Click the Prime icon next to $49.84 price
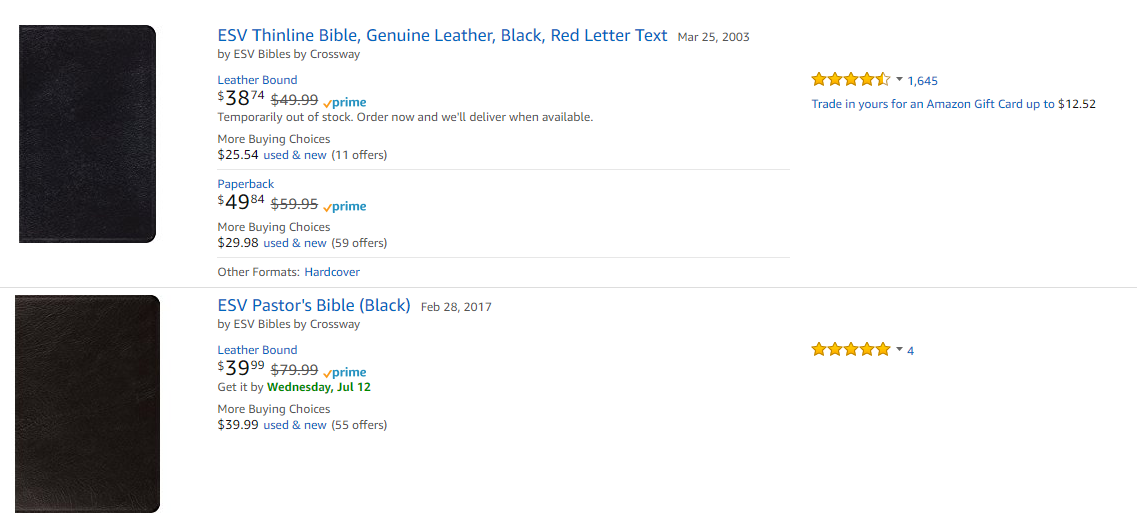The image size is (1137, 519). click(345, 206)
